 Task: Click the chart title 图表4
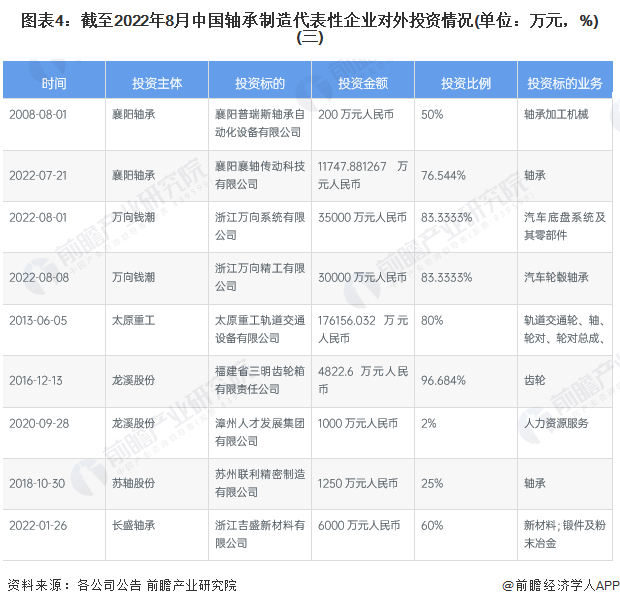(x=310, y=28)
